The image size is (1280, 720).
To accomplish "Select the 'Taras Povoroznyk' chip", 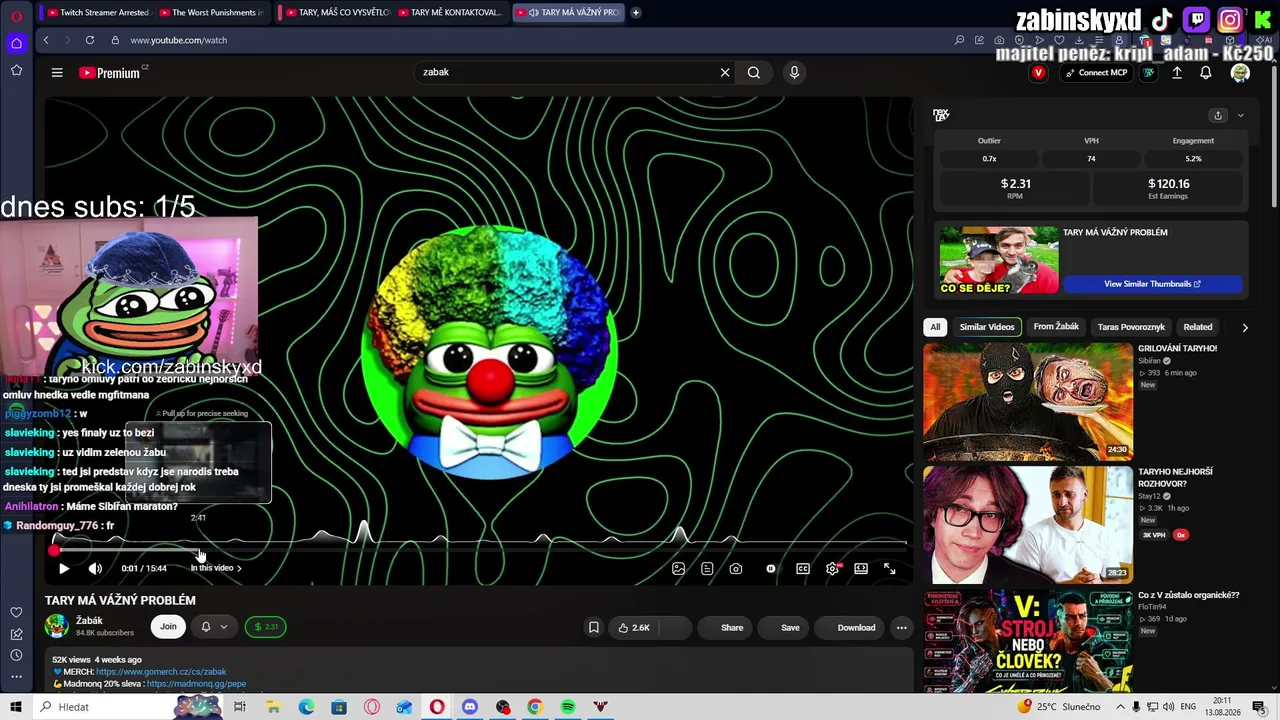I will pos(1131,327).
